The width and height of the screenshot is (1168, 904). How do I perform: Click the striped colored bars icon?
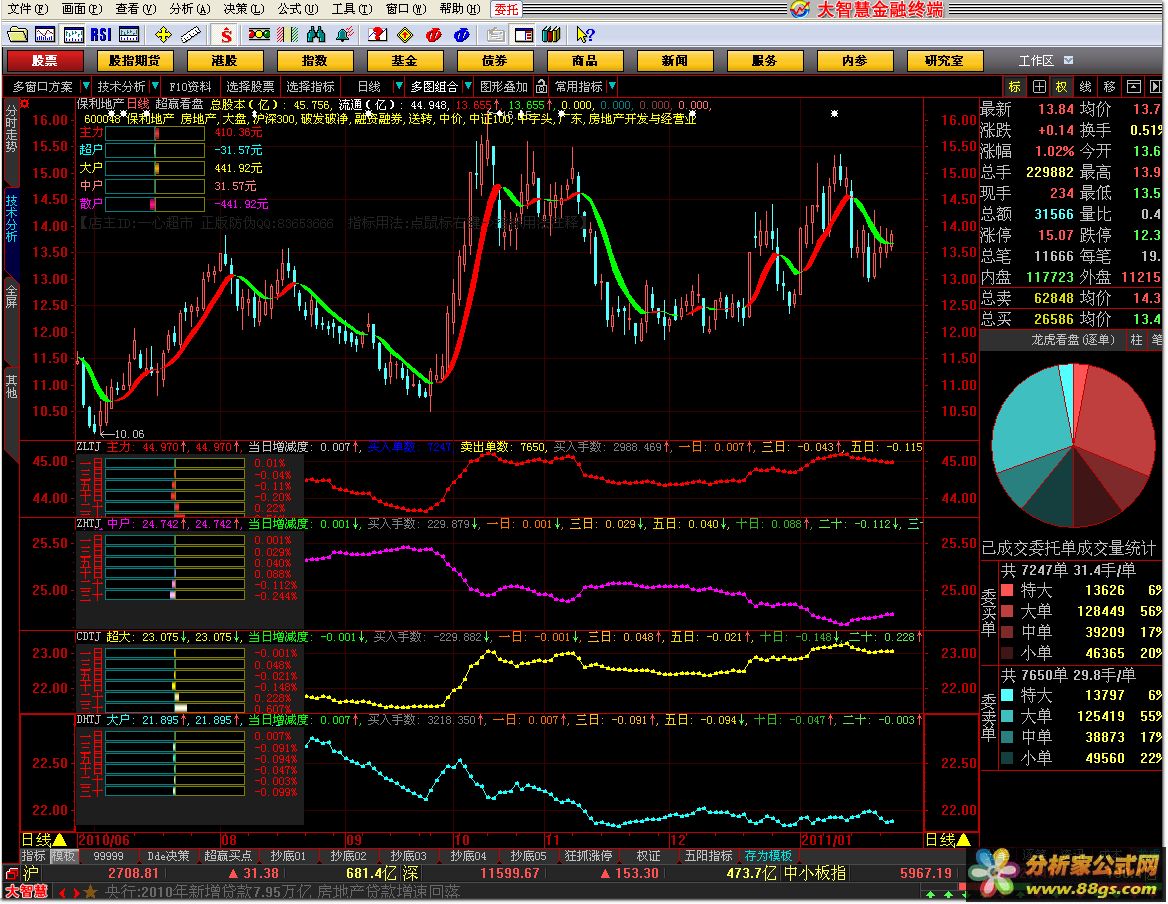point(287,34)
